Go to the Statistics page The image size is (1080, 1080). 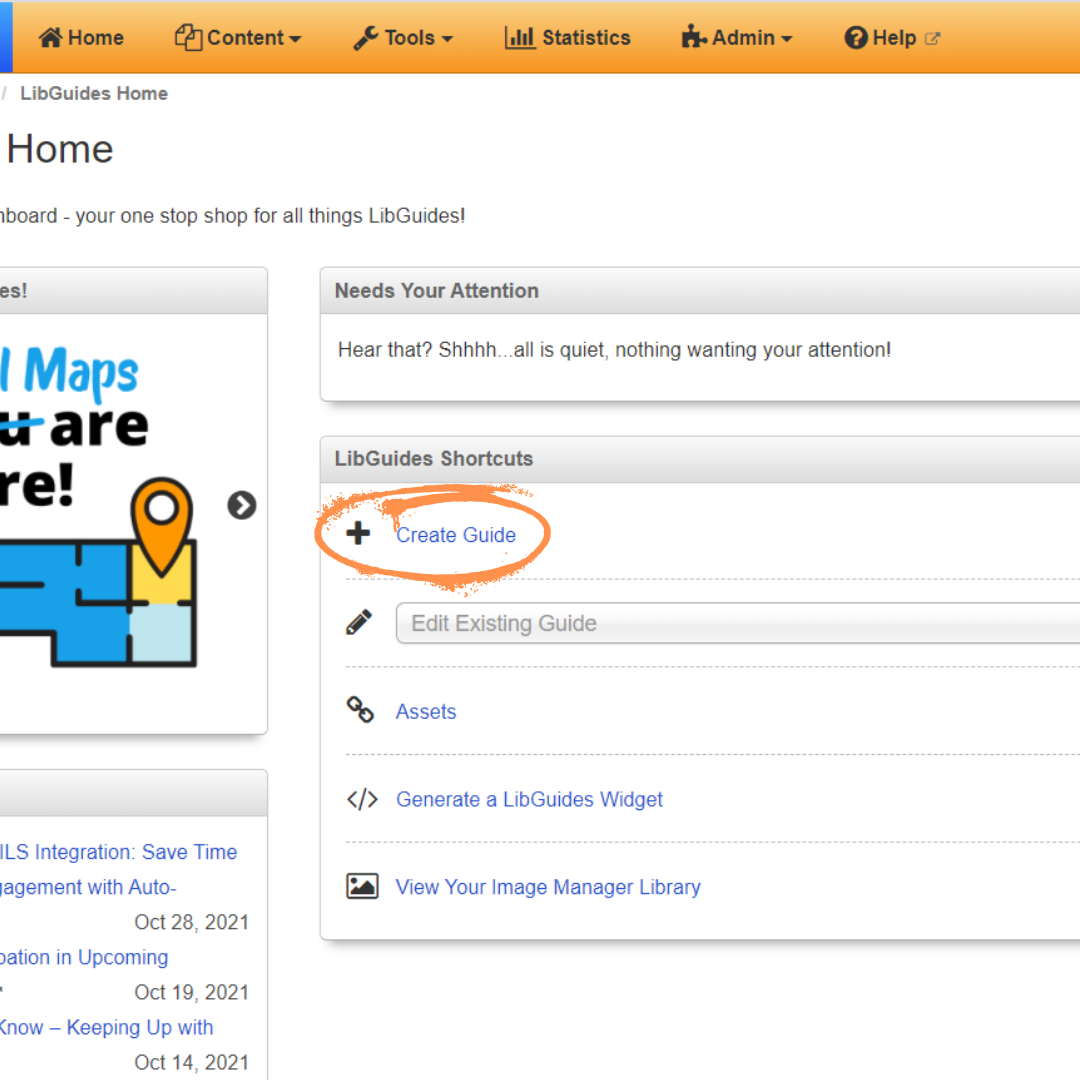568,37
